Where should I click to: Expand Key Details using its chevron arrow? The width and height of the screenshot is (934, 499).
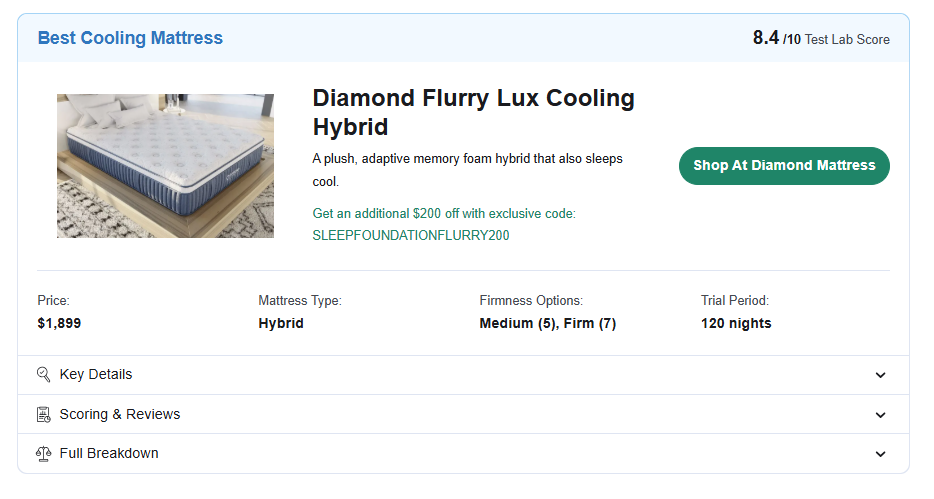880,375
